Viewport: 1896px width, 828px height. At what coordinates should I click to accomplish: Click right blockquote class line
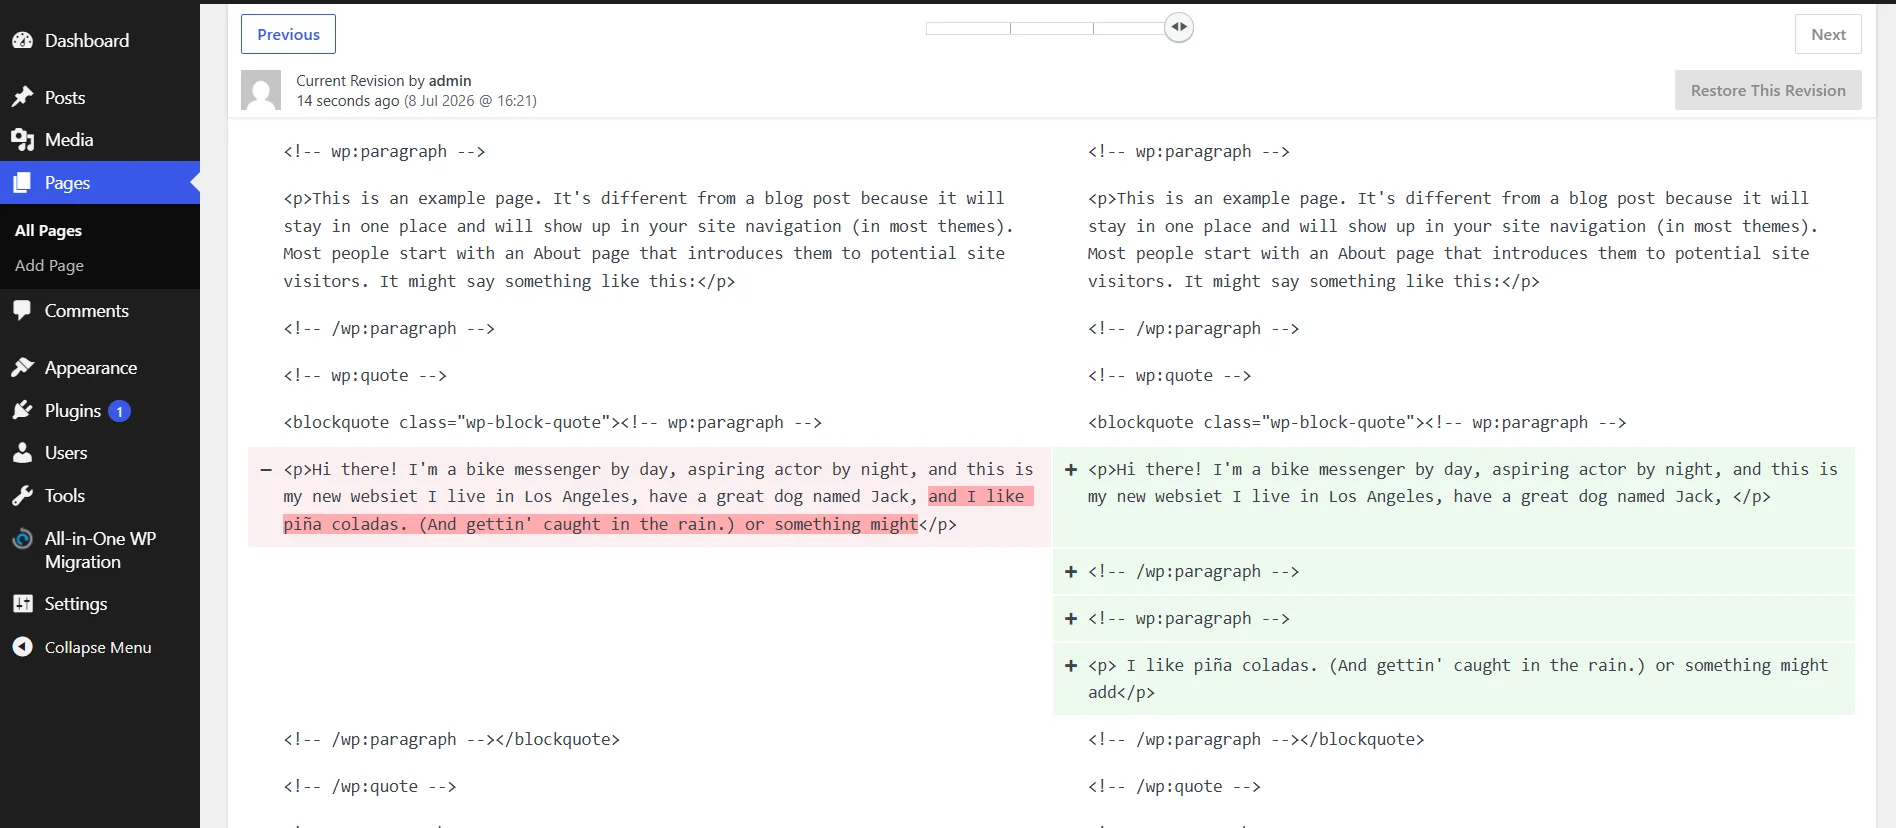[x=1357, y=422]
